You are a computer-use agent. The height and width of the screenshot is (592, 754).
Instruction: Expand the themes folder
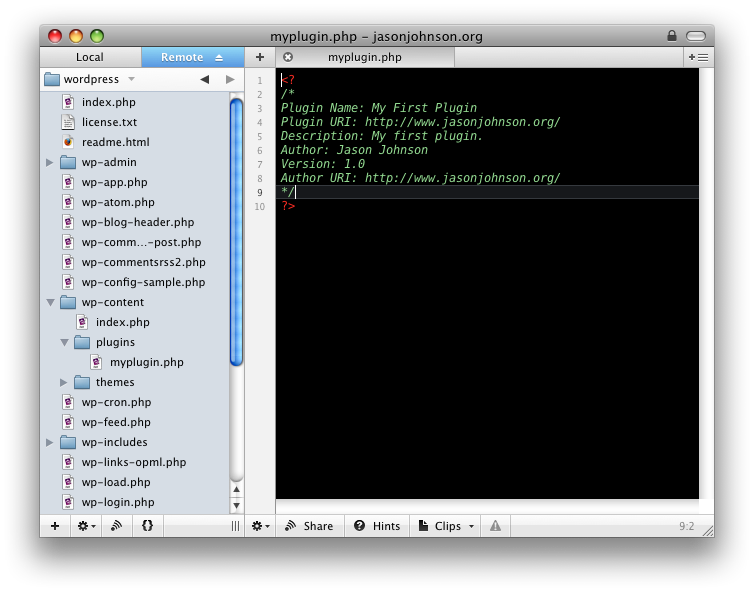64,382
